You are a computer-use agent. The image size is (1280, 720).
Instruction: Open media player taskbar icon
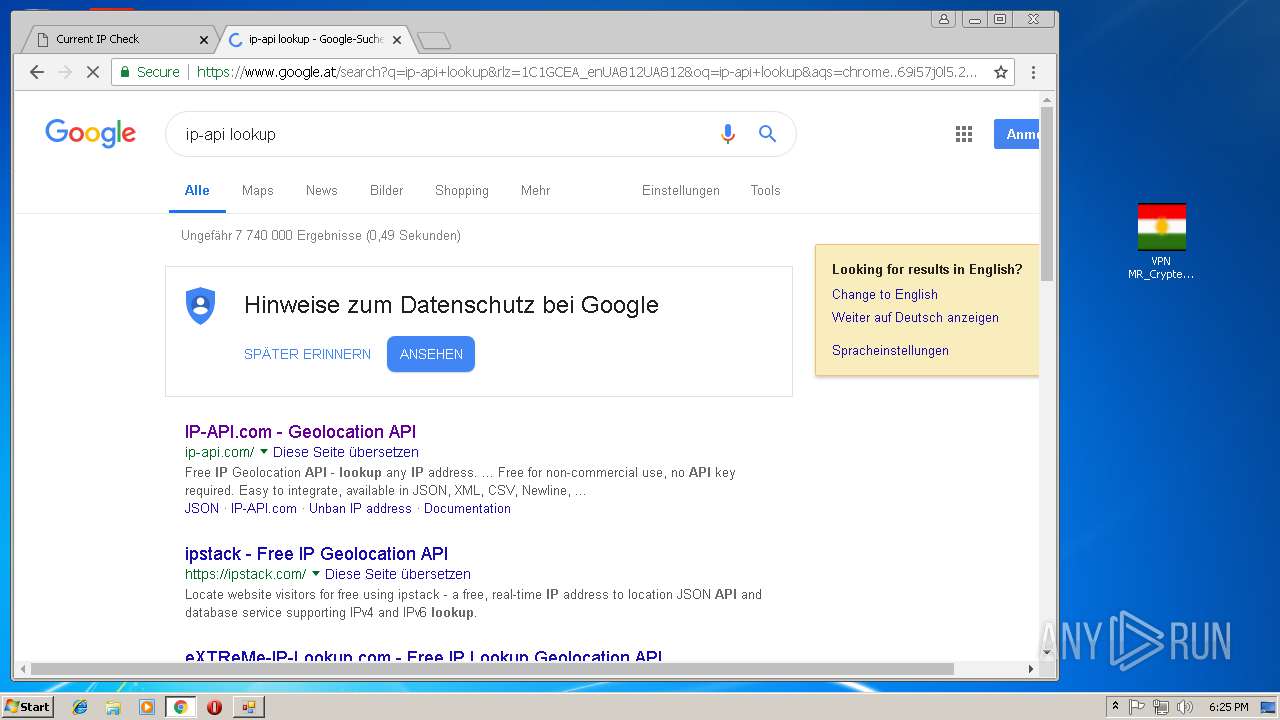[147, 707]
